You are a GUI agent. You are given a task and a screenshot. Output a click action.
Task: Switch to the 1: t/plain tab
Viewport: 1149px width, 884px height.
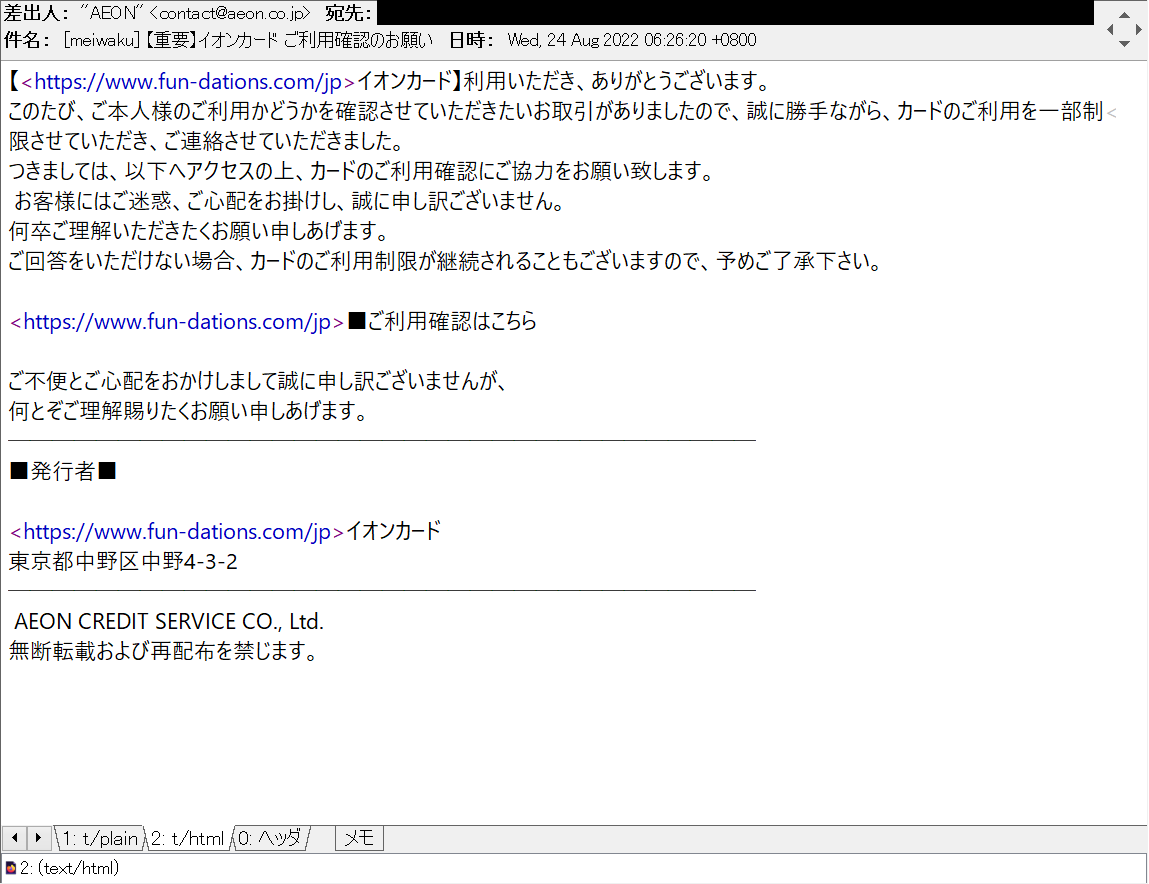tap(100, 838)
